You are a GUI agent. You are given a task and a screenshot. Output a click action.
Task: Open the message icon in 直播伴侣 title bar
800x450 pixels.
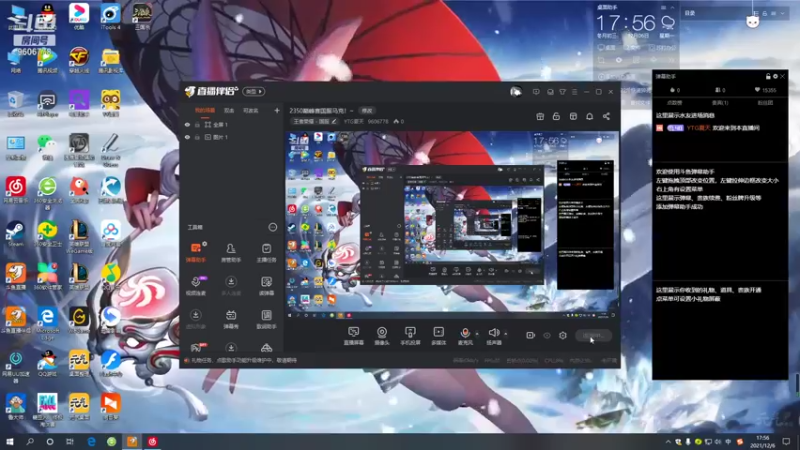tap(536, 92)
